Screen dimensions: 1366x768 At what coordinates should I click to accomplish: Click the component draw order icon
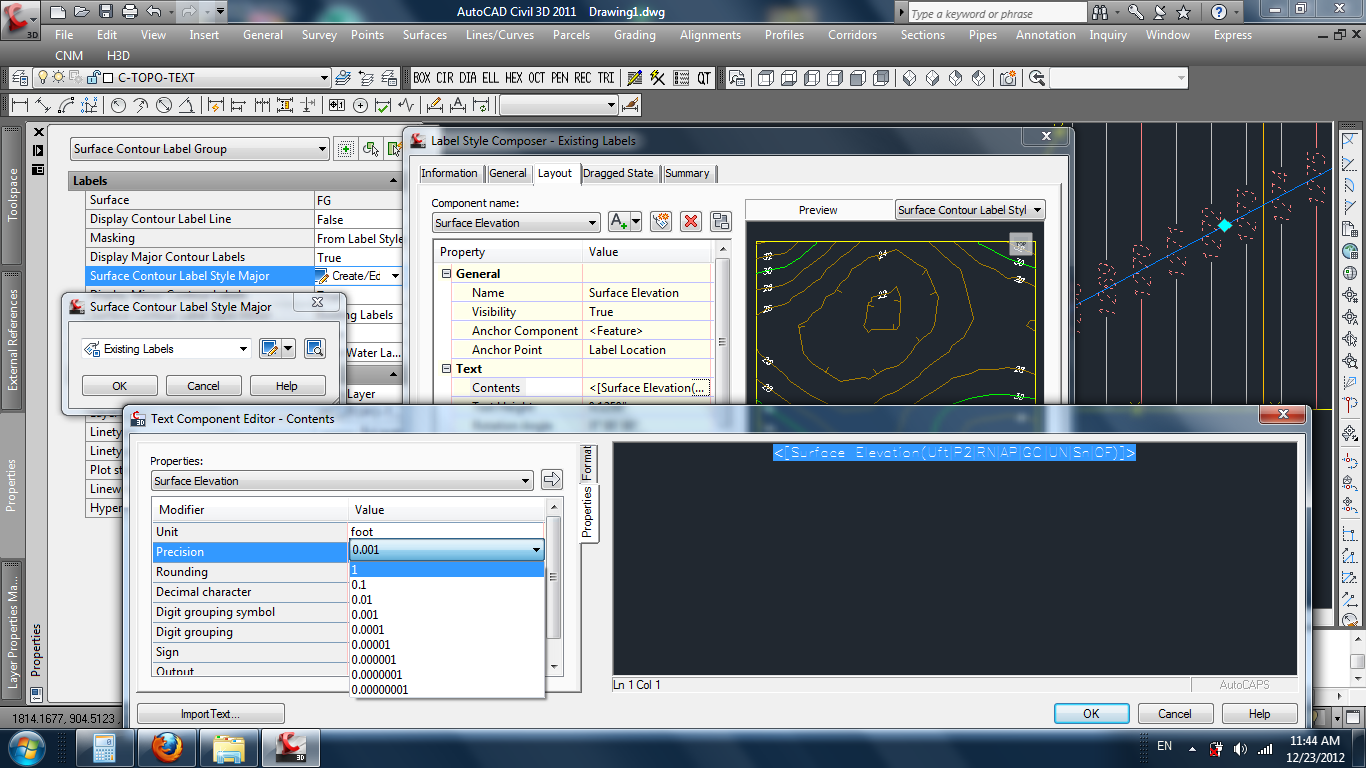pos(721,222)
